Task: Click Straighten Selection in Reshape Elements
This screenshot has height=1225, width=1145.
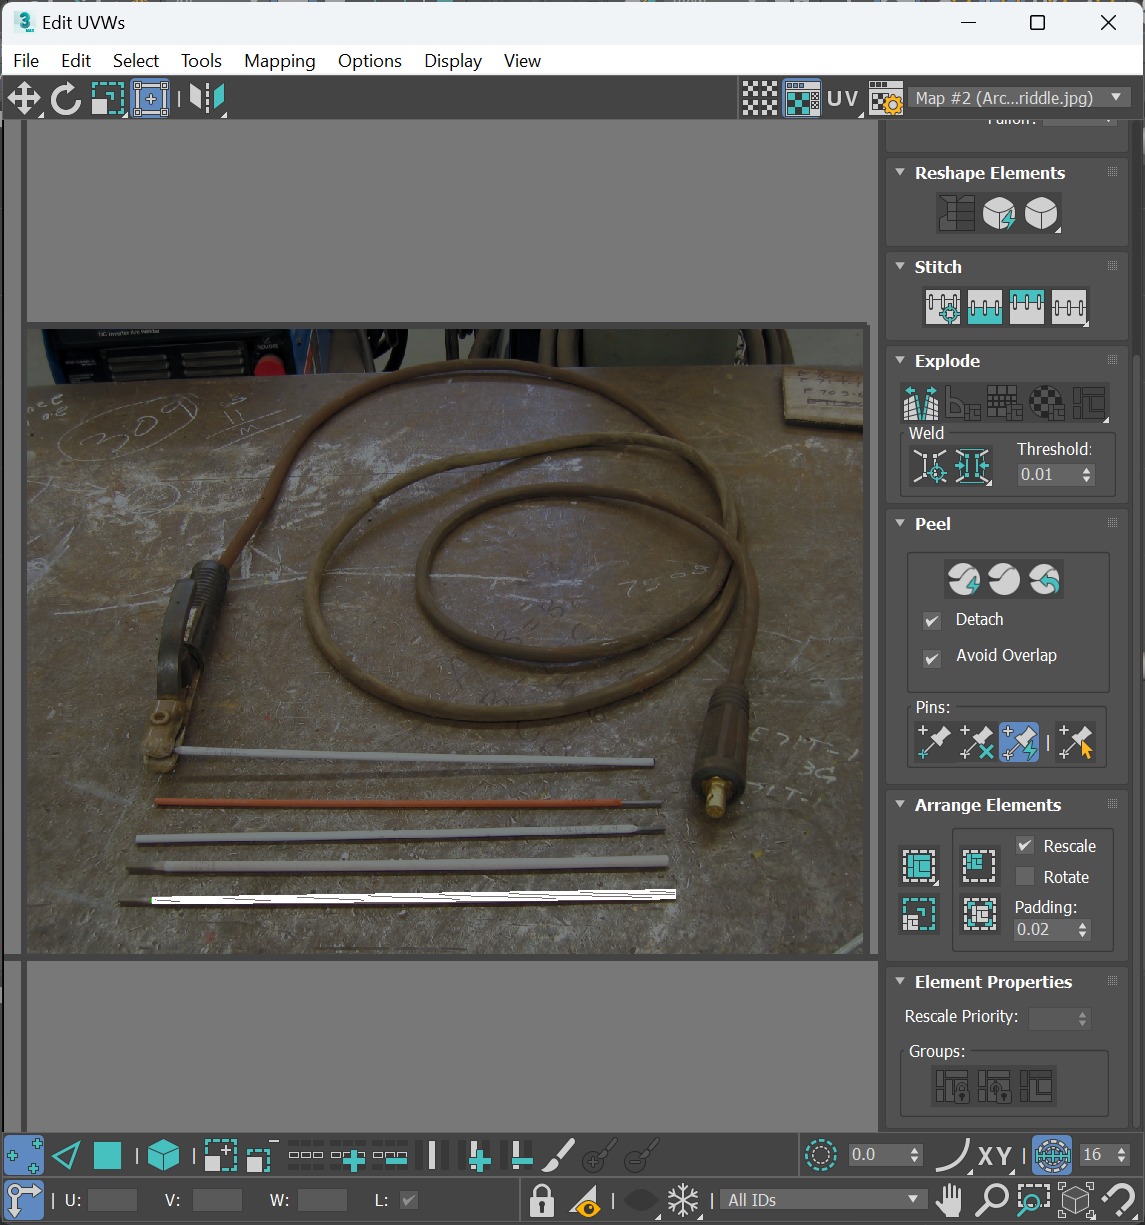Action: 956,213
